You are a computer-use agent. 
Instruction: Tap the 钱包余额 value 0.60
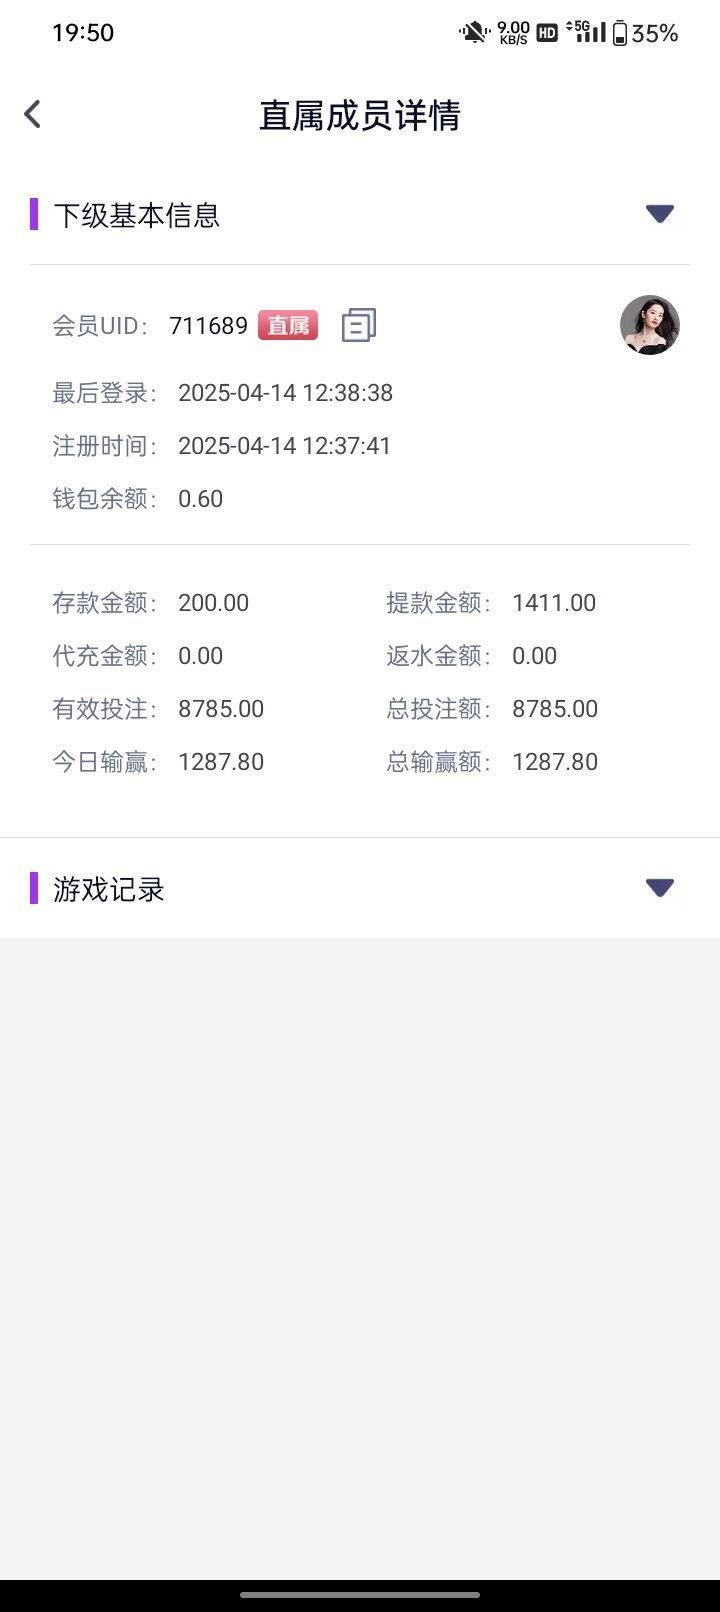click(x=200, y=499)
